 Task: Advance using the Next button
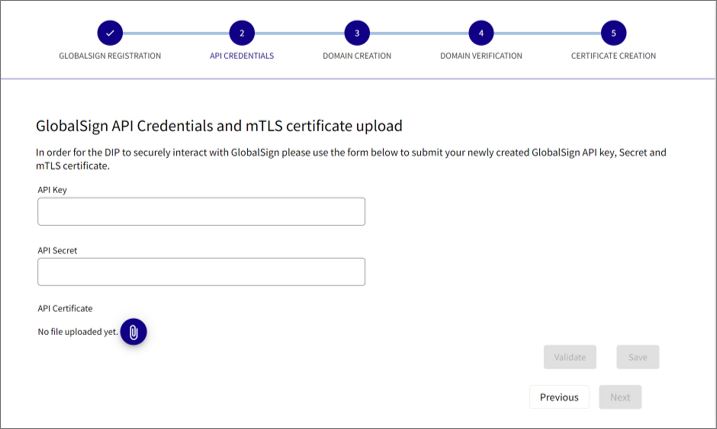click(620, 397)
